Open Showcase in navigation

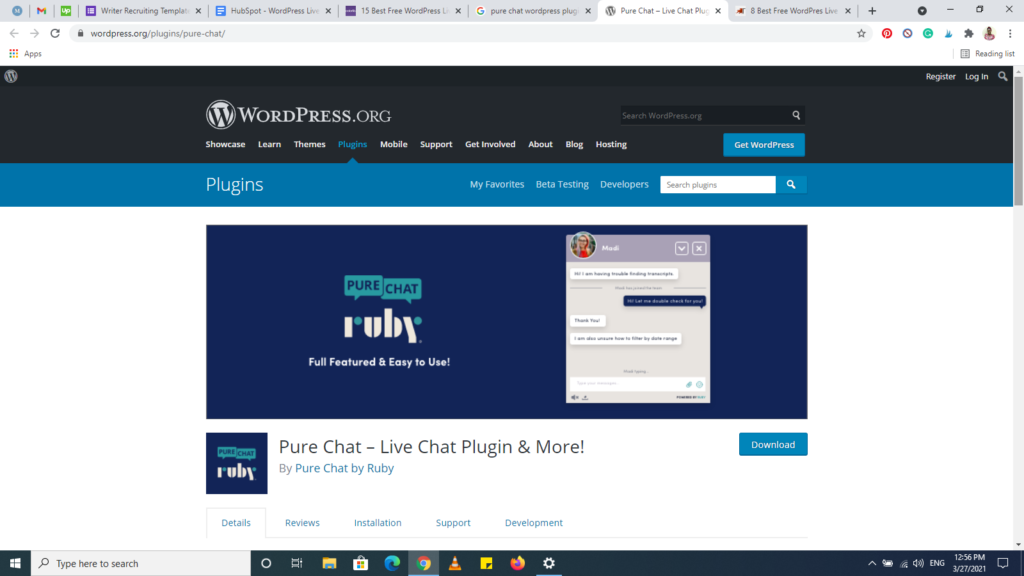point(225,144)
